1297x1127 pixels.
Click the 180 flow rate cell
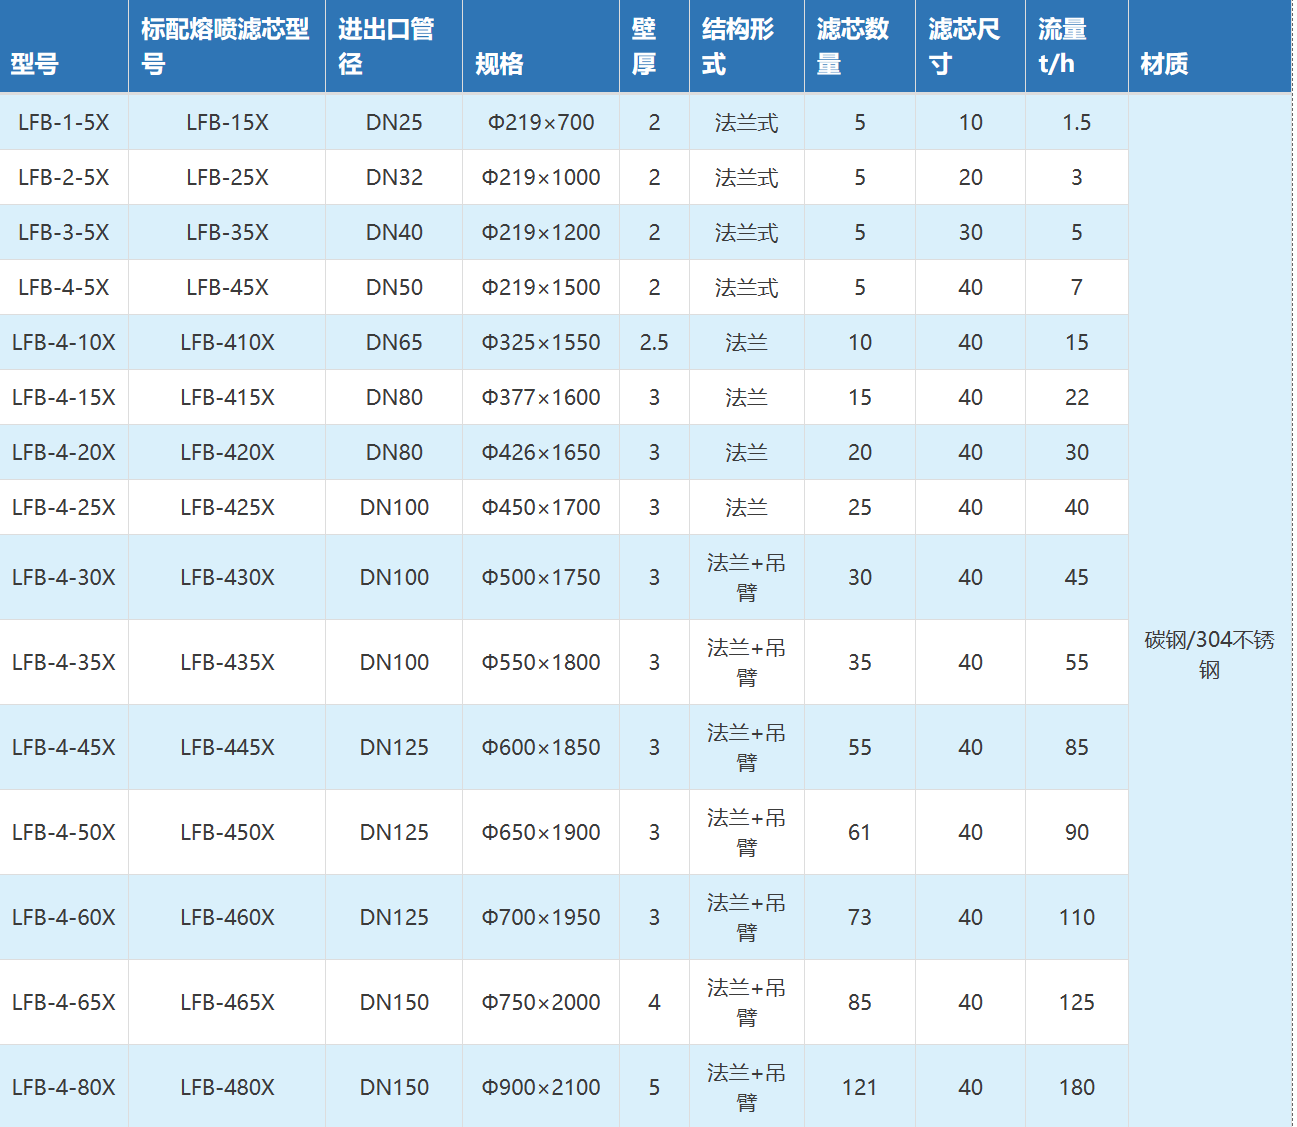(1077, 1086)
